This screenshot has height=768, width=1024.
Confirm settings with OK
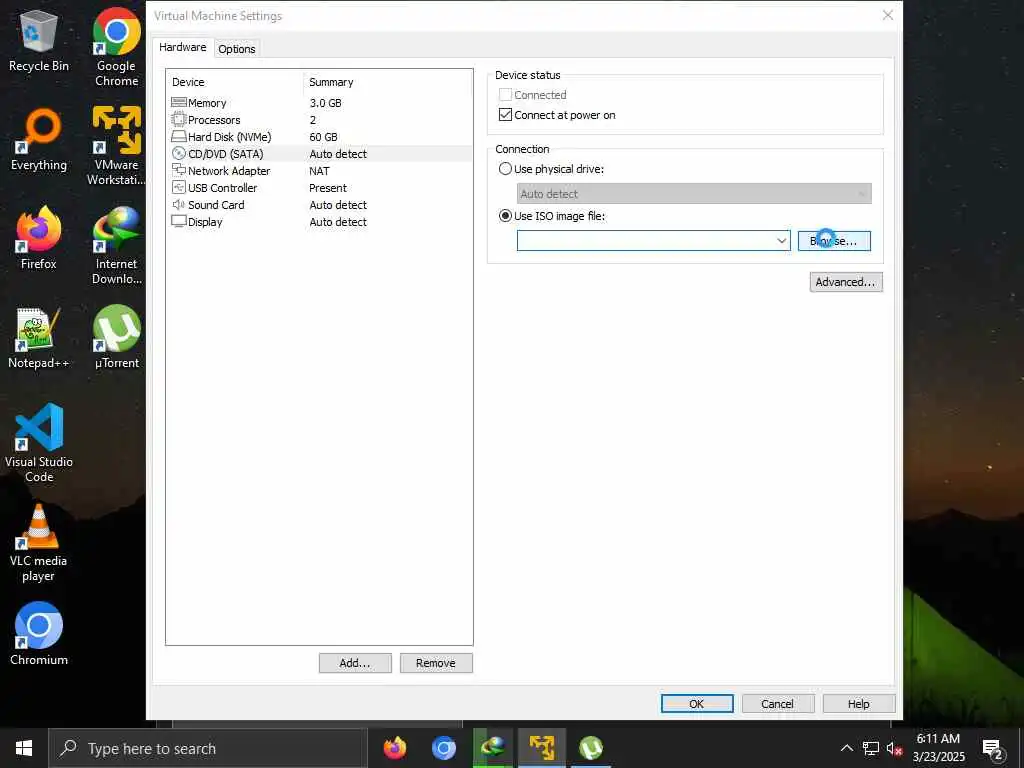click(x=697, y=704)
